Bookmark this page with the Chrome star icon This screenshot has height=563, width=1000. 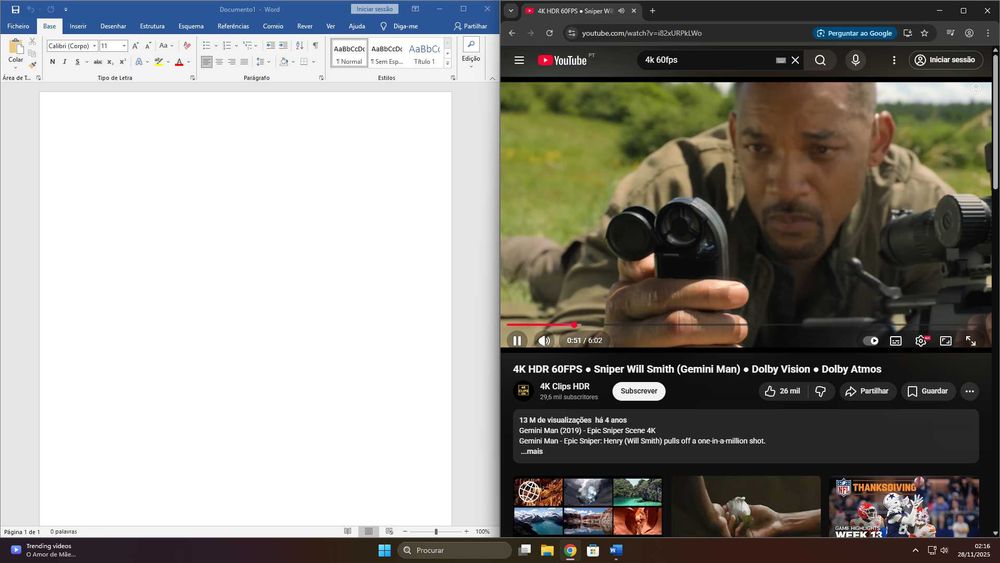pyautogui.click(x=924, y=33)
